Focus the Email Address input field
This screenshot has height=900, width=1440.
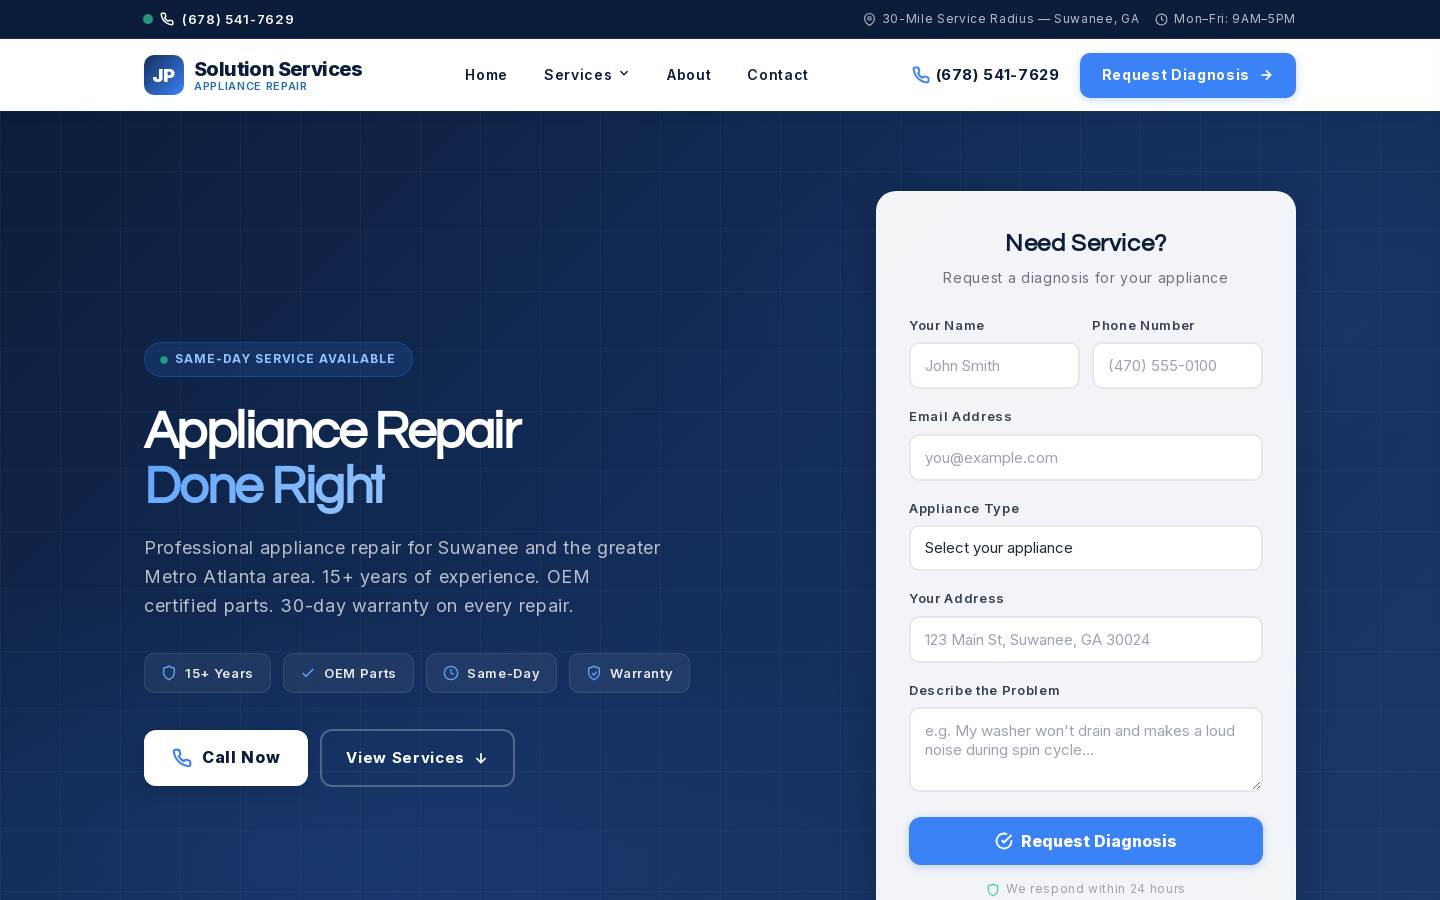1086,457
